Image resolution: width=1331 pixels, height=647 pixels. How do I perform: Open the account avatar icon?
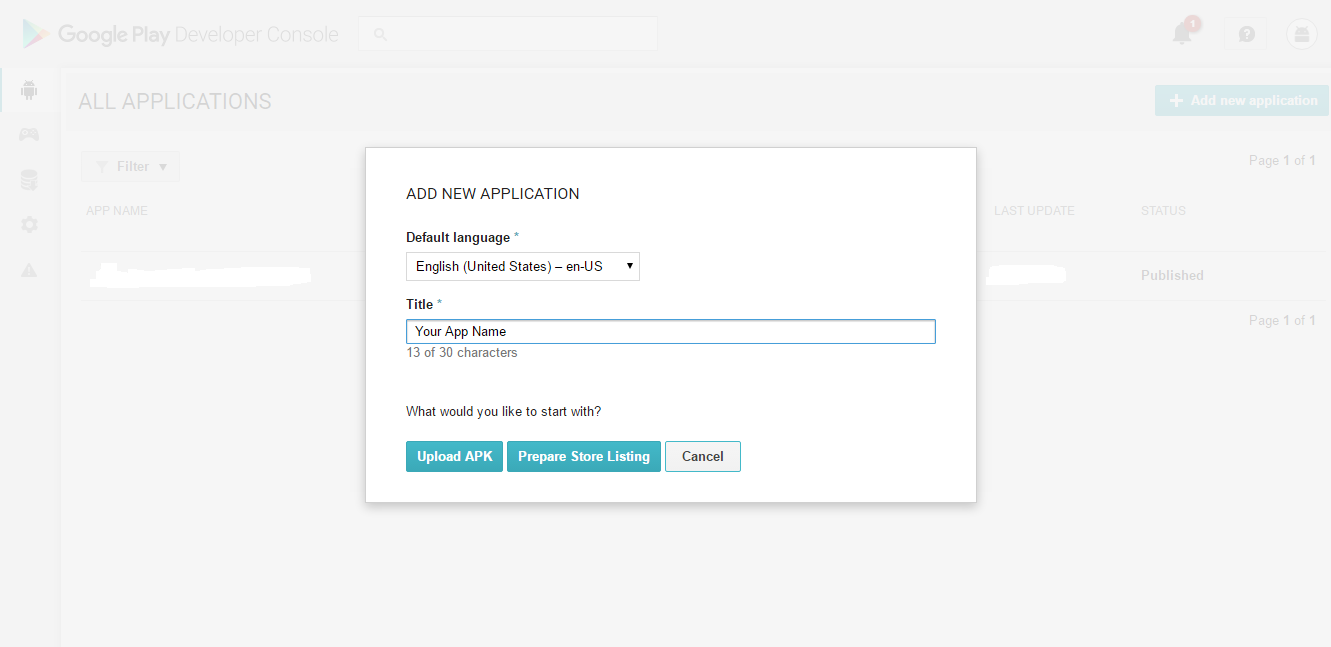tap(1301, 34)
